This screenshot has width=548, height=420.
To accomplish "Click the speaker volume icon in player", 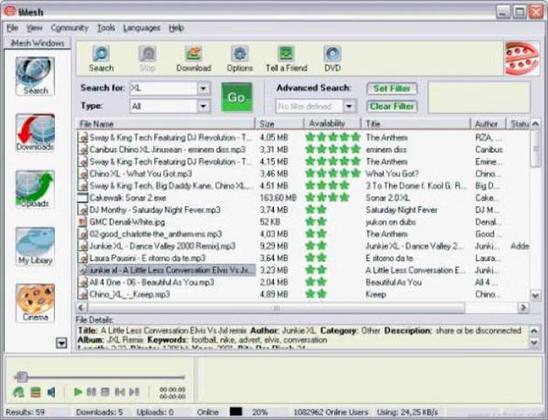I will pyautogui.click(x=51, y=392).
